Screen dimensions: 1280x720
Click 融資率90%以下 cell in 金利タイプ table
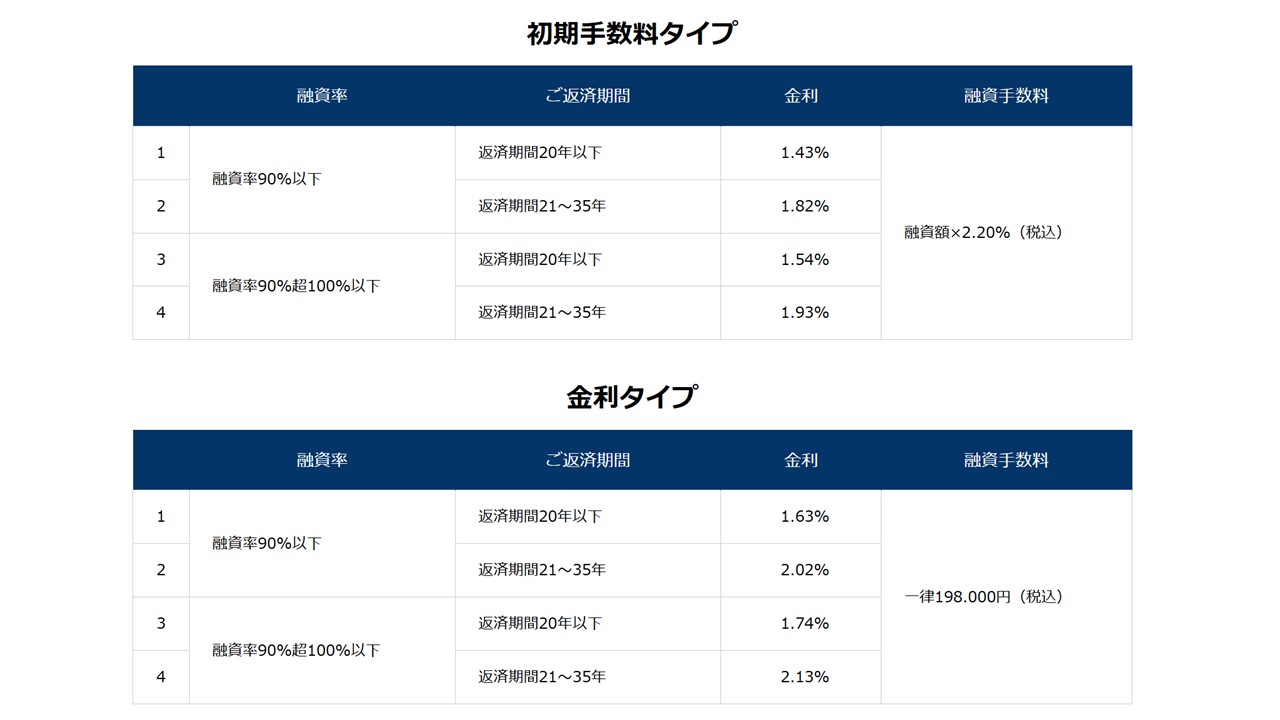(x=267, y=544)
